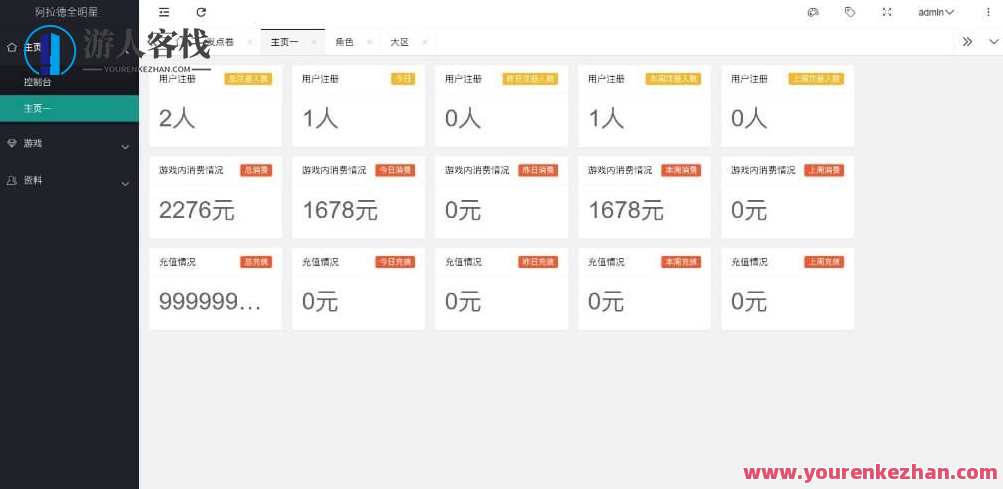Click the 0元 value under 上周消费
The height and width of the screenshot is (489, 1003).
coord(749,210)
